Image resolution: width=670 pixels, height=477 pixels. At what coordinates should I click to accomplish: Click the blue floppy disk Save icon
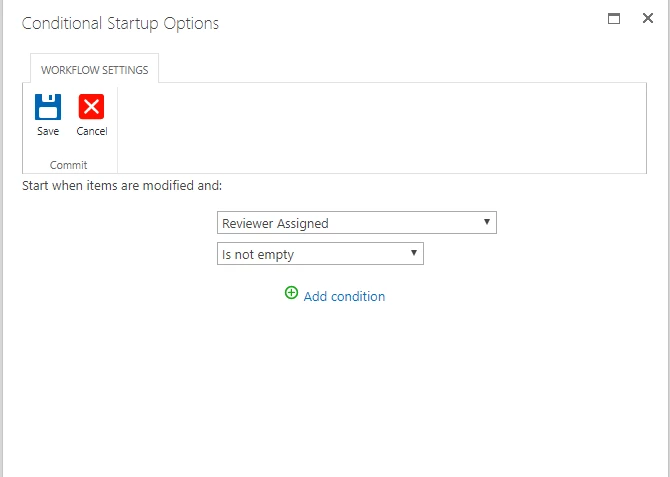point(48,106)
